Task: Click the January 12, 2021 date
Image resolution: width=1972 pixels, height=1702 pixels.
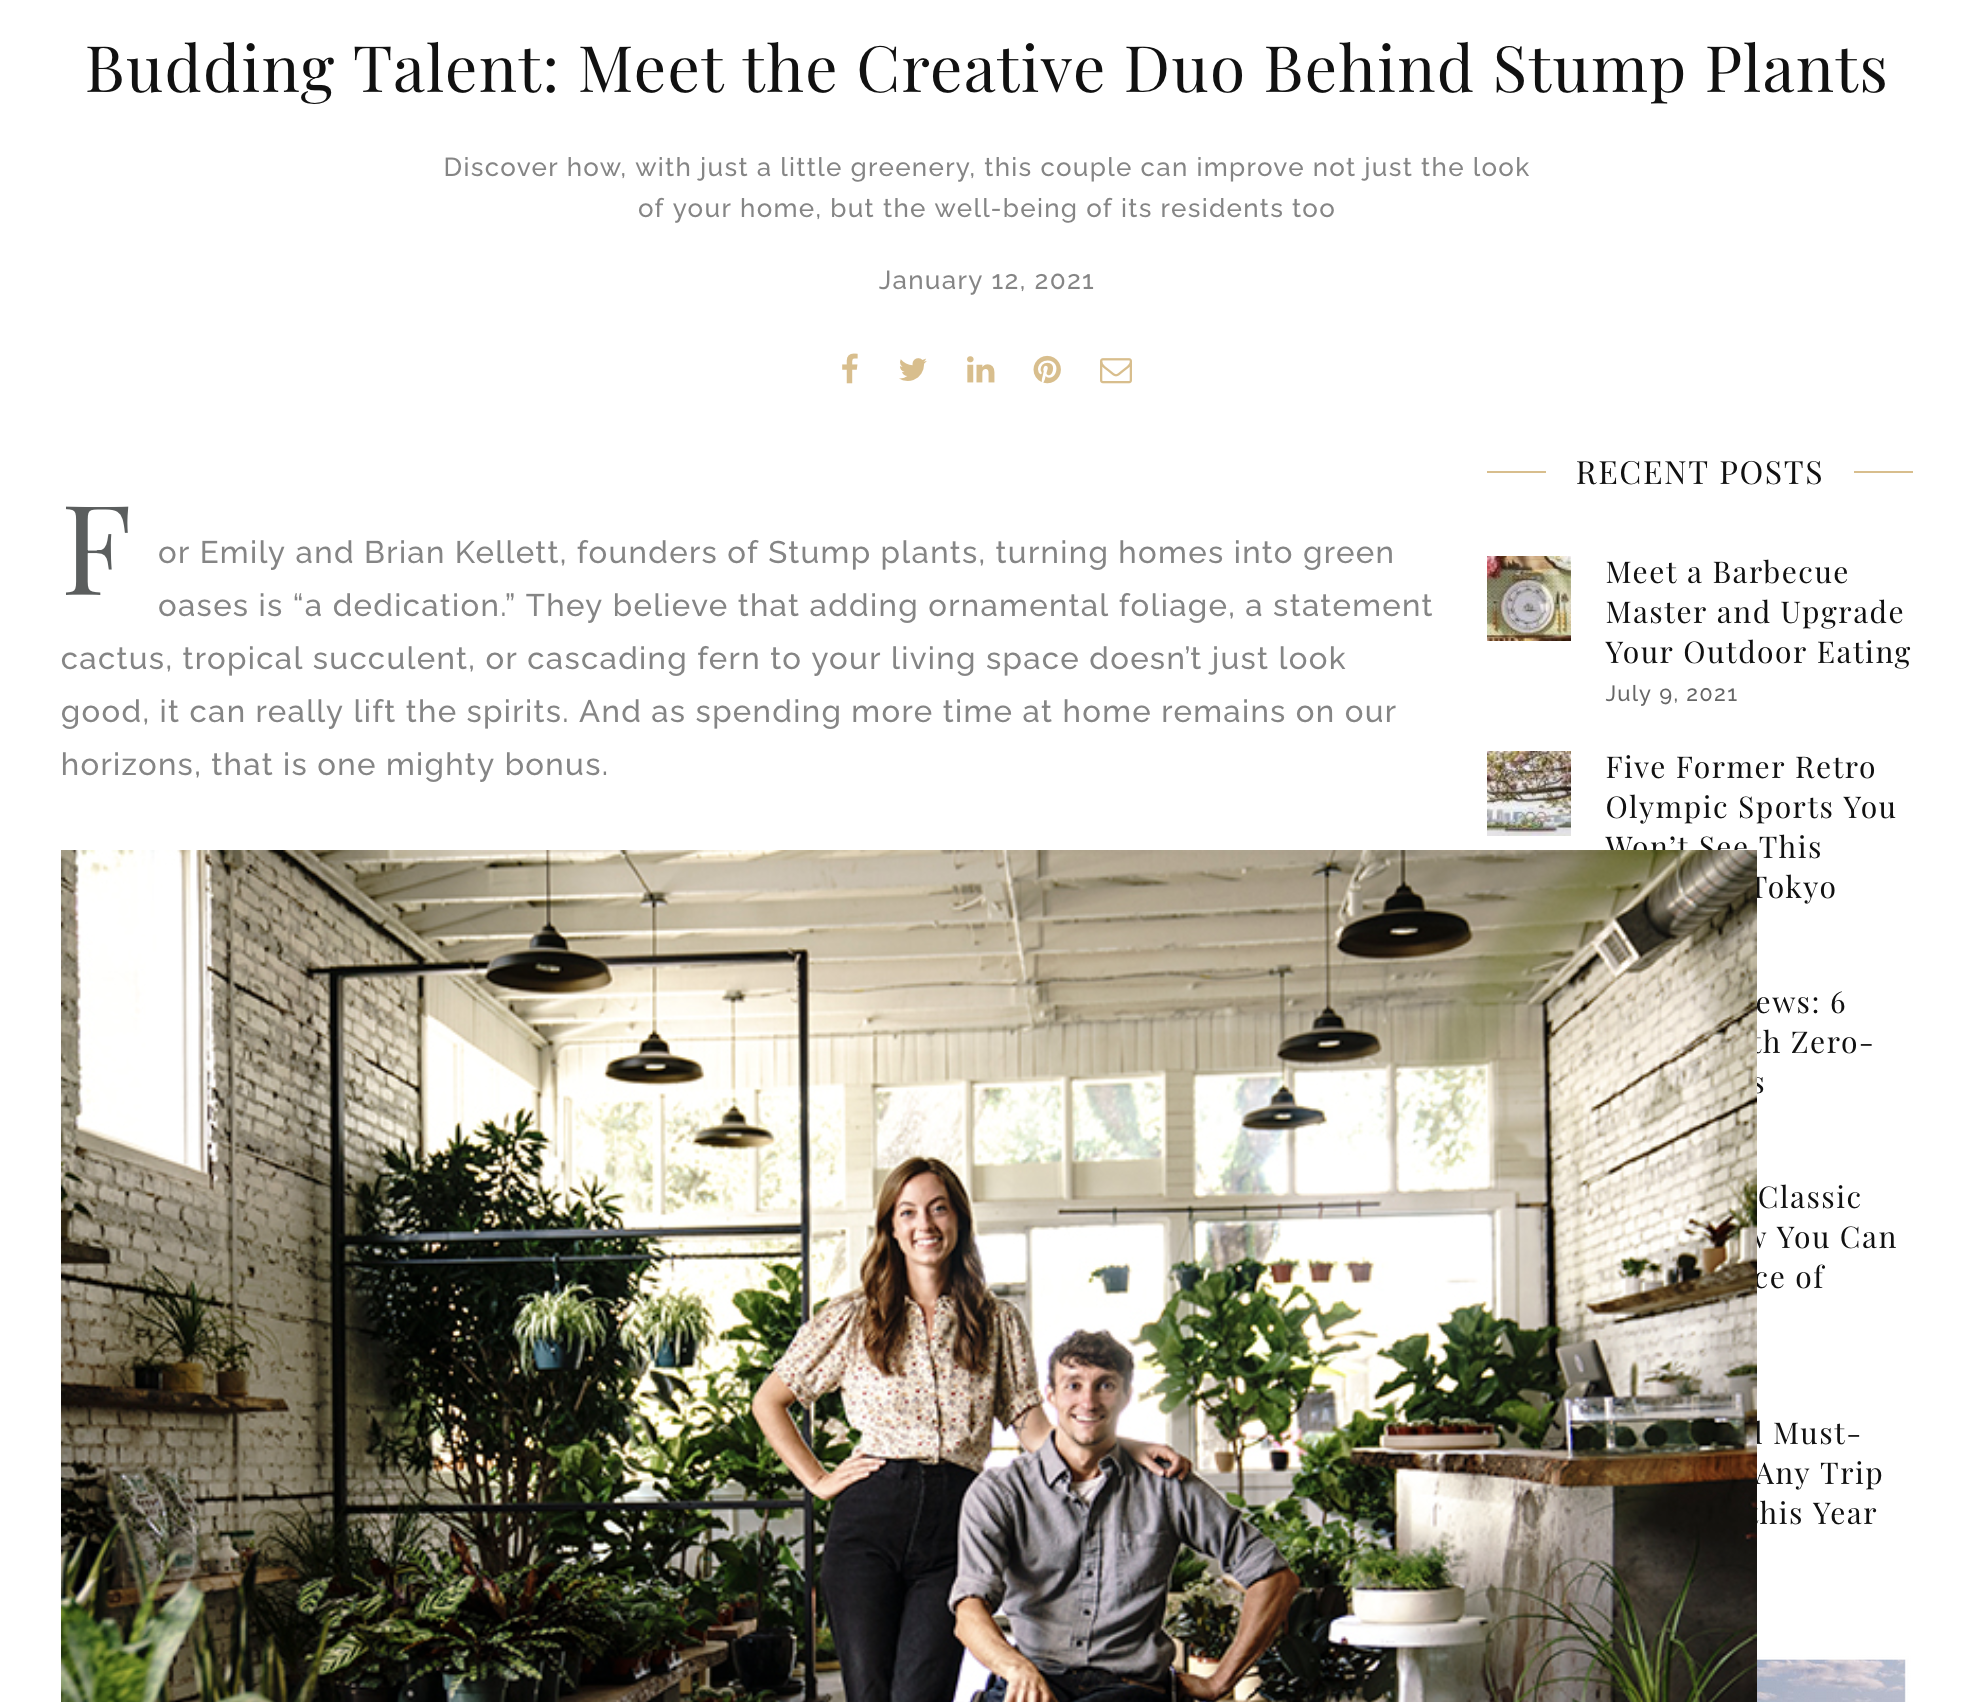Action: 986,280
